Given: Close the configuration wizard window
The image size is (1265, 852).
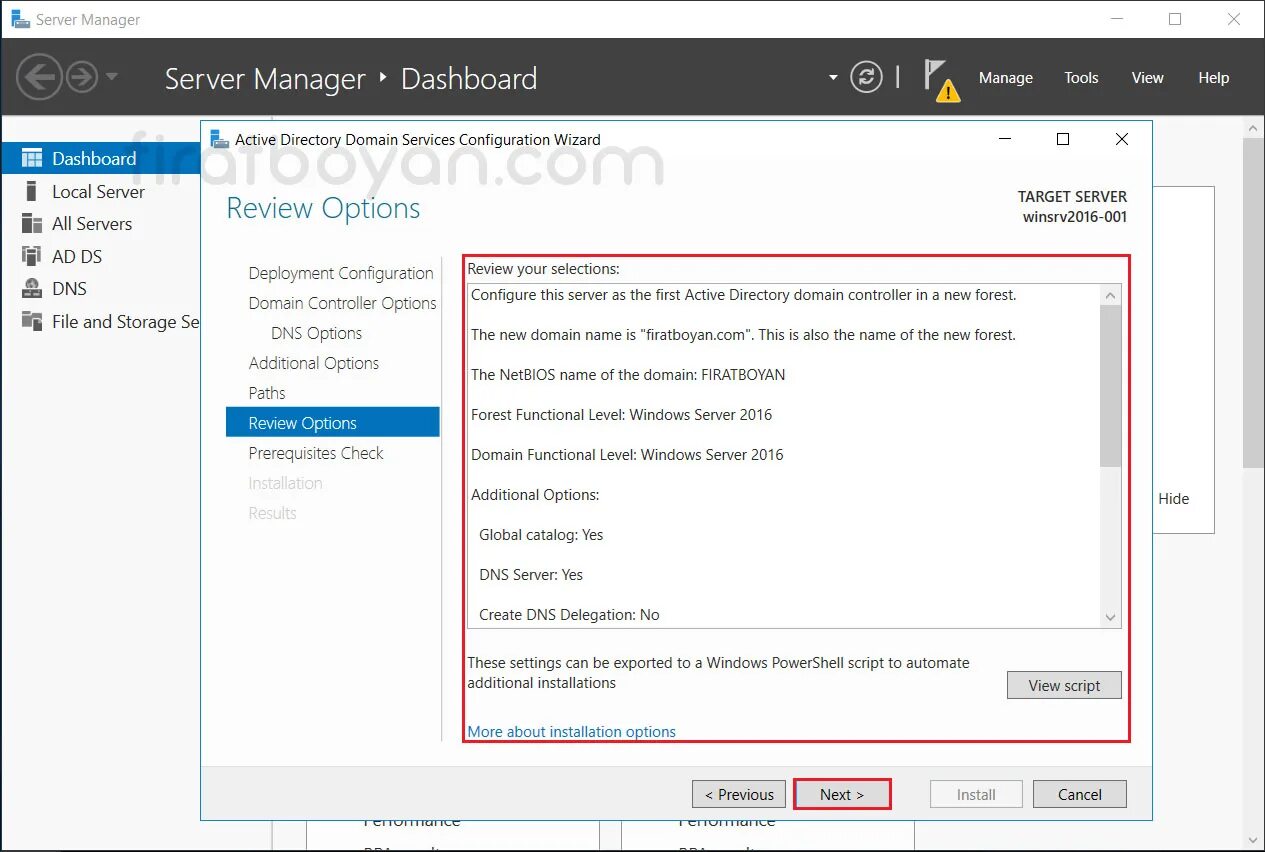Looking at the screenshot, I should click(1122, 139).
